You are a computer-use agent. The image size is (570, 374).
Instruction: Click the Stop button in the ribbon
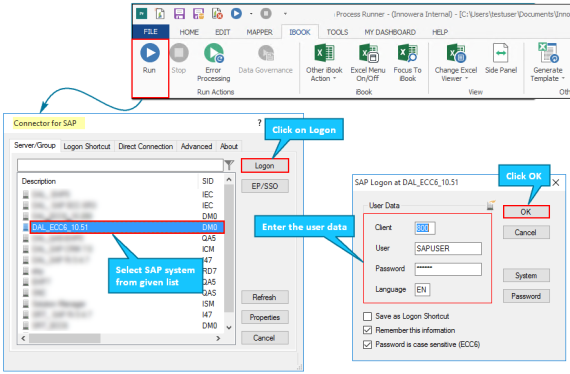click(179, 59)
